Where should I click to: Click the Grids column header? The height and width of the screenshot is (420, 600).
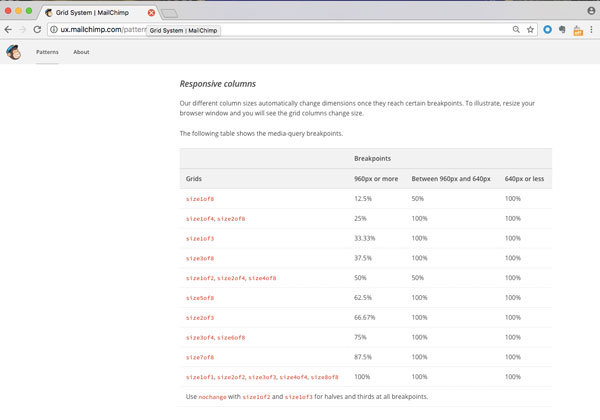[x=194, y=179]
